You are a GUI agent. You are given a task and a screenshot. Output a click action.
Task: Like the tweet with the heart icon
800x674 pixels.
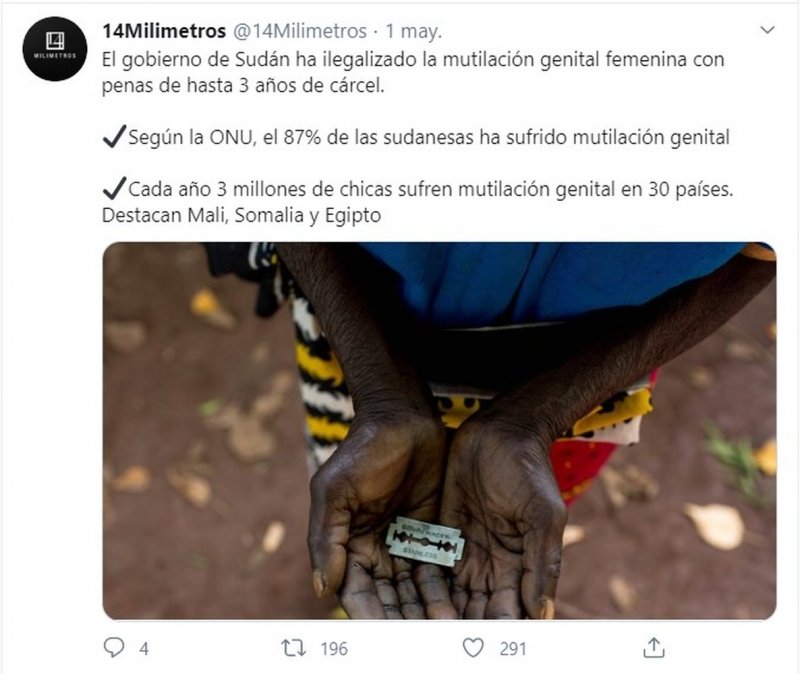coord(472,648)
